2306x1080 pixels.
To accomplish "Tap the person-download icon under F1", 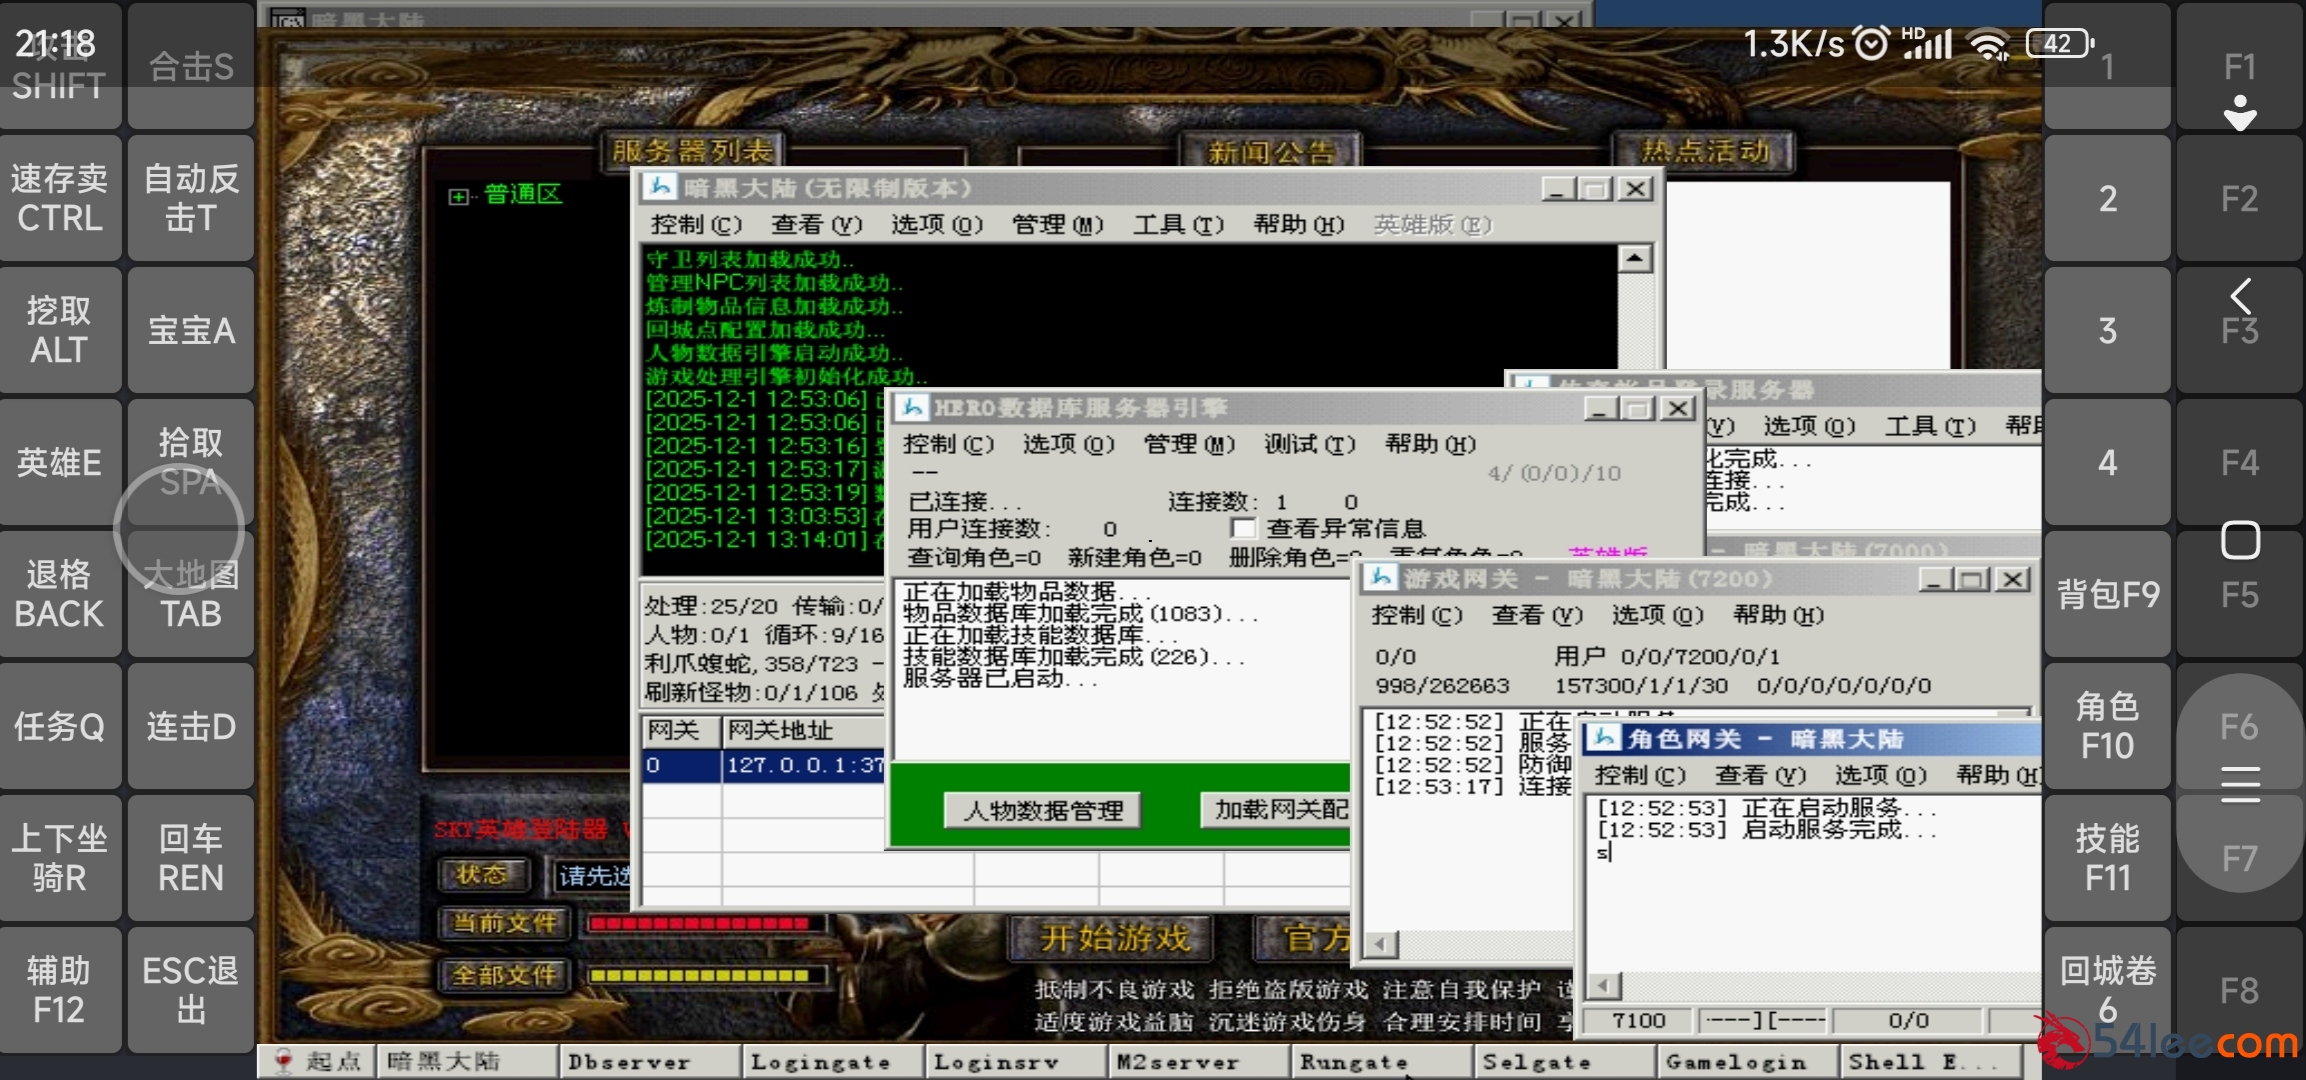I will (x=2240, y=112).
